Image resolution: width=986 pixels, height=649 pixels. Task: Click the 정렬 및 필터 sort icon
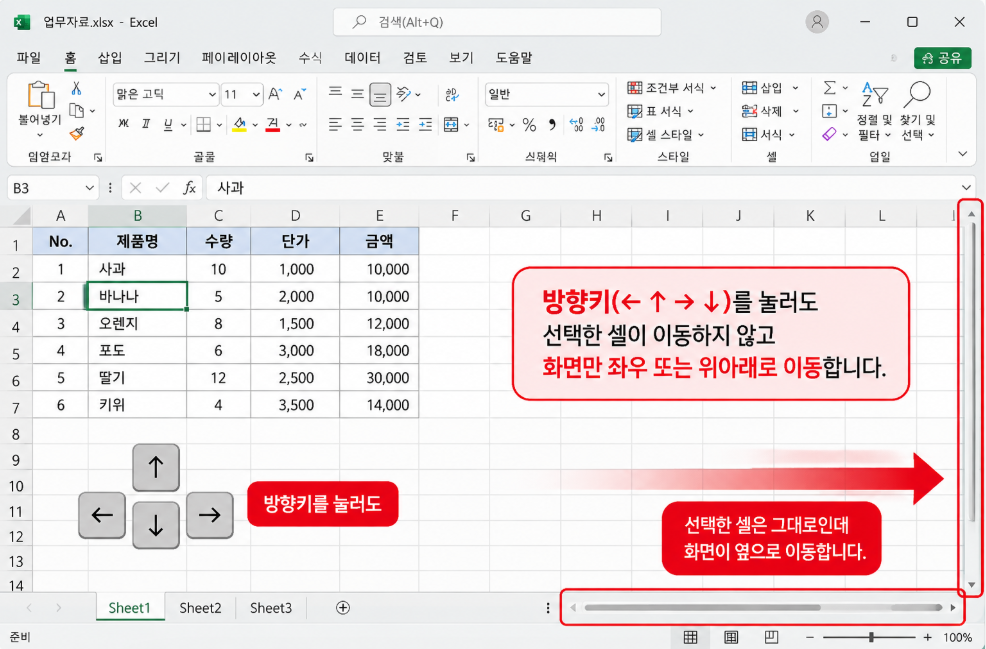874,94
